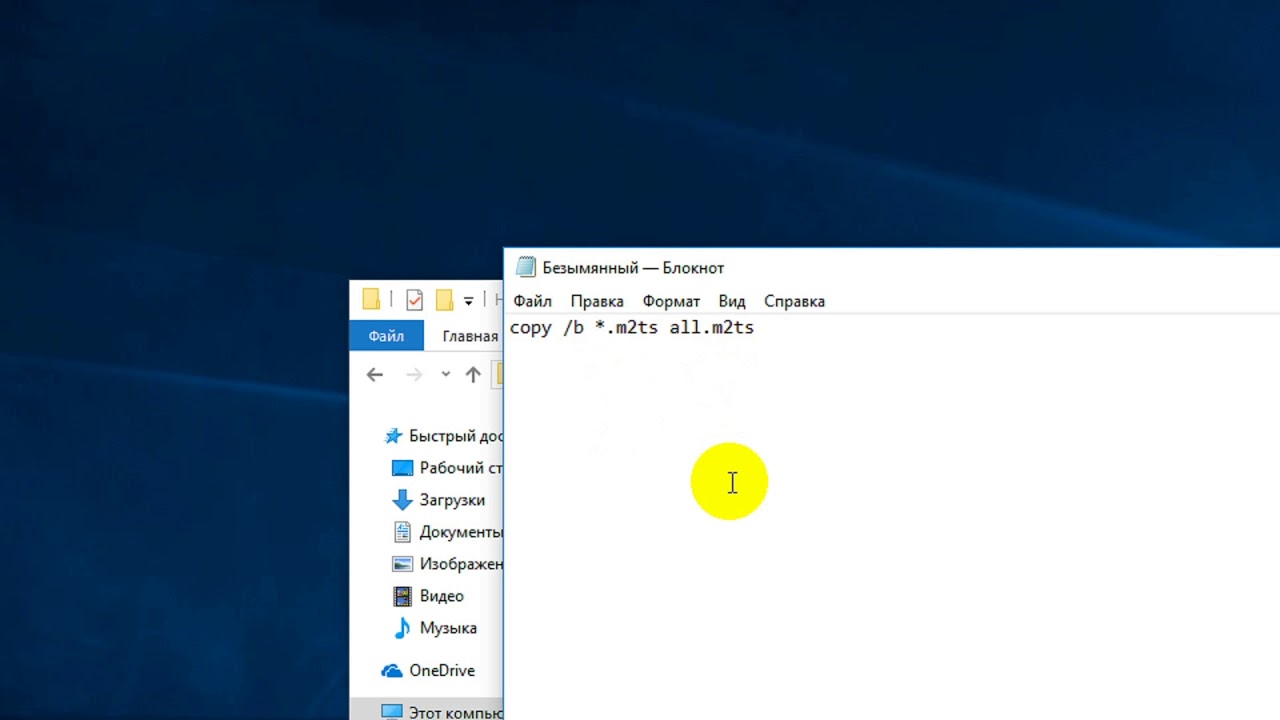
Task: Click the Properties checkmark quick access icon
Action: [x=415, y=299]
